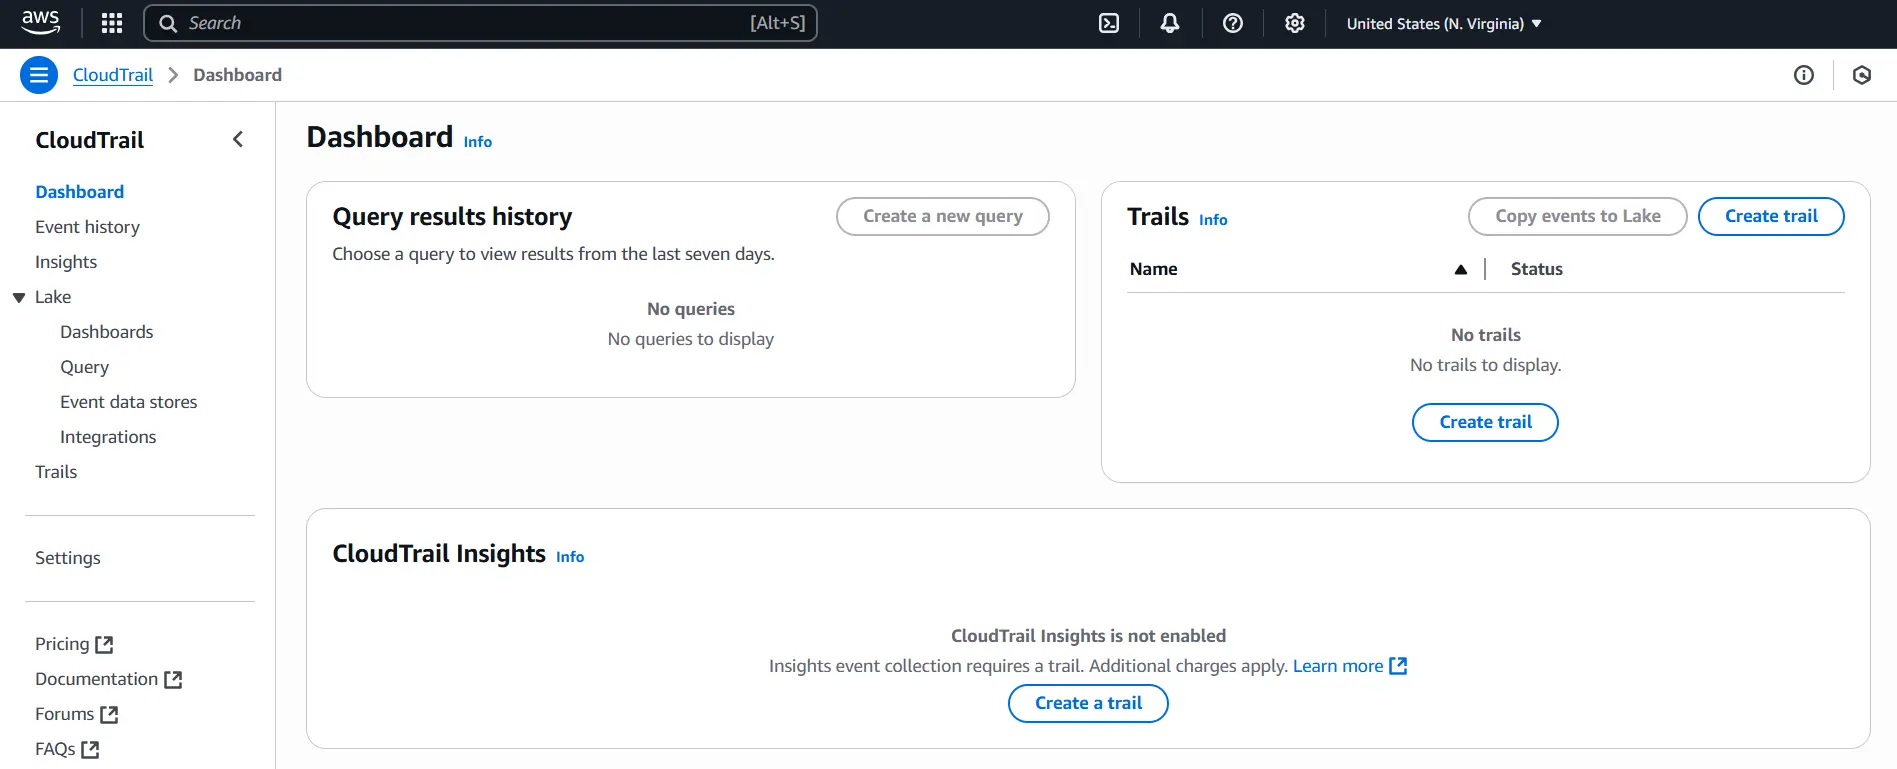Open Event data stores under Lake
This screenshot has height=769, width=1897.
click(128, 402)
